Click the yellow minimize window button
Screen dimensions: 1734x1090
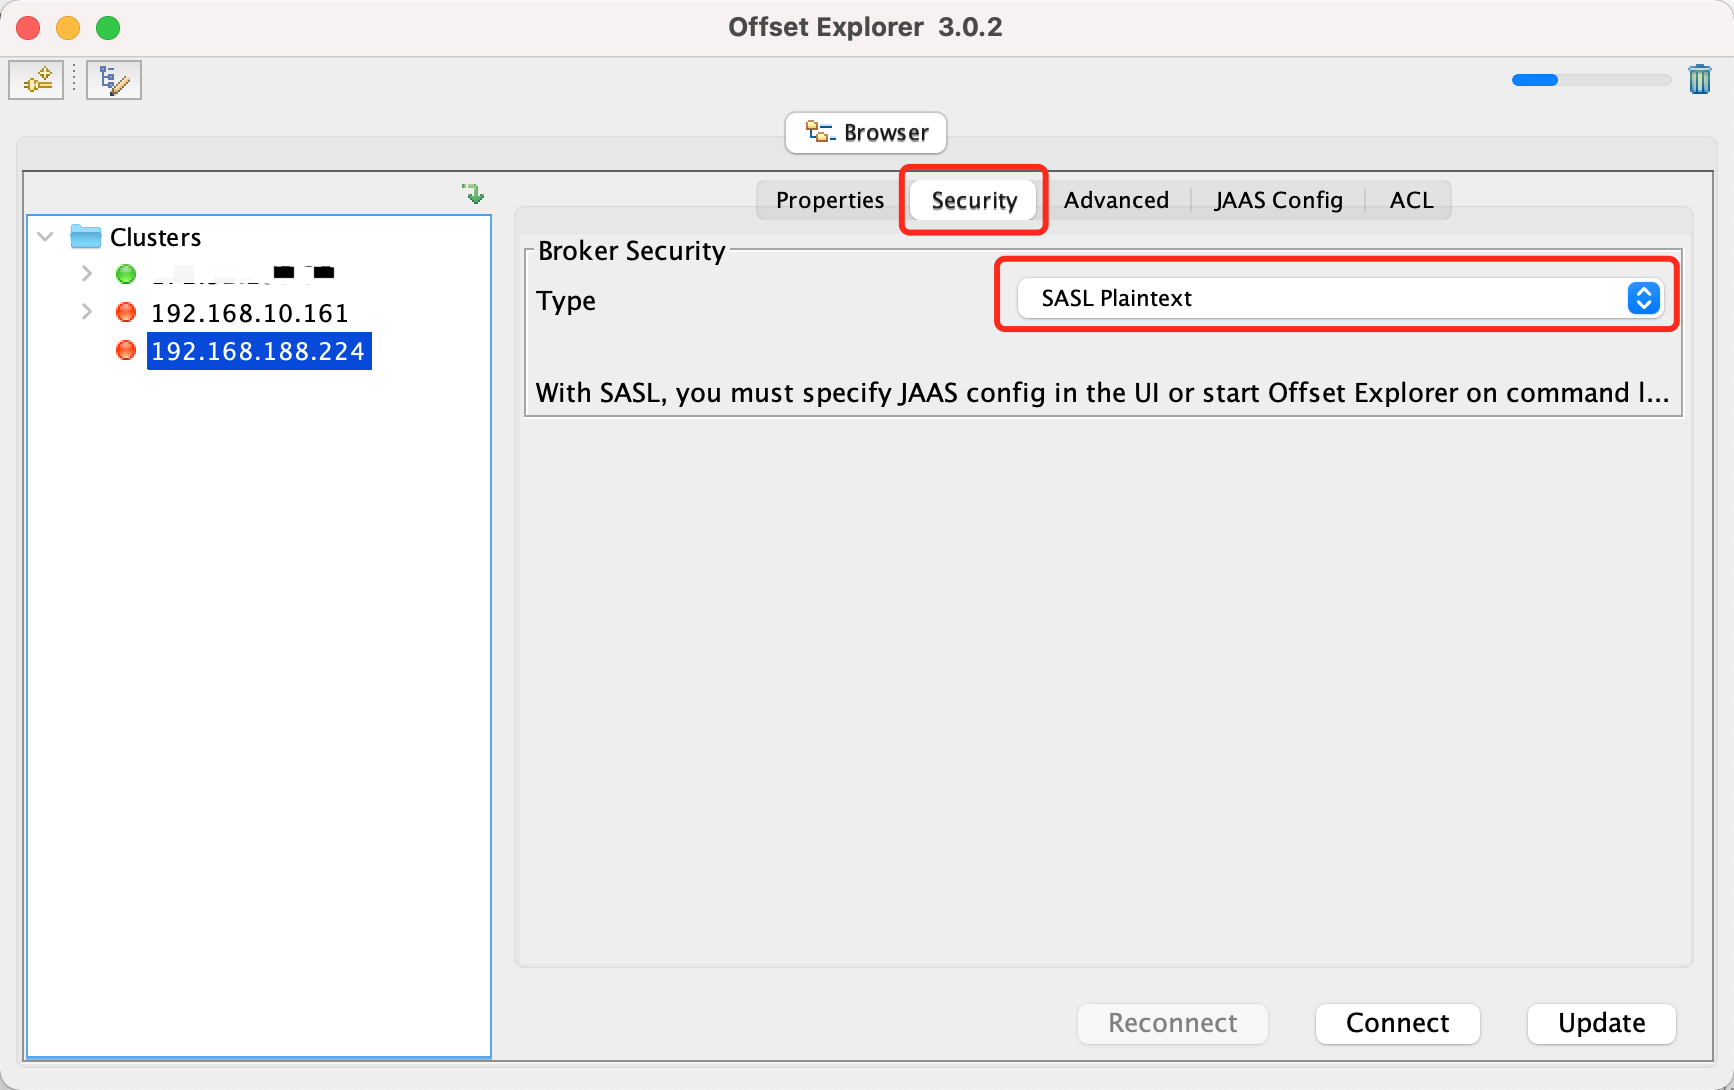[x=68, y=28]
